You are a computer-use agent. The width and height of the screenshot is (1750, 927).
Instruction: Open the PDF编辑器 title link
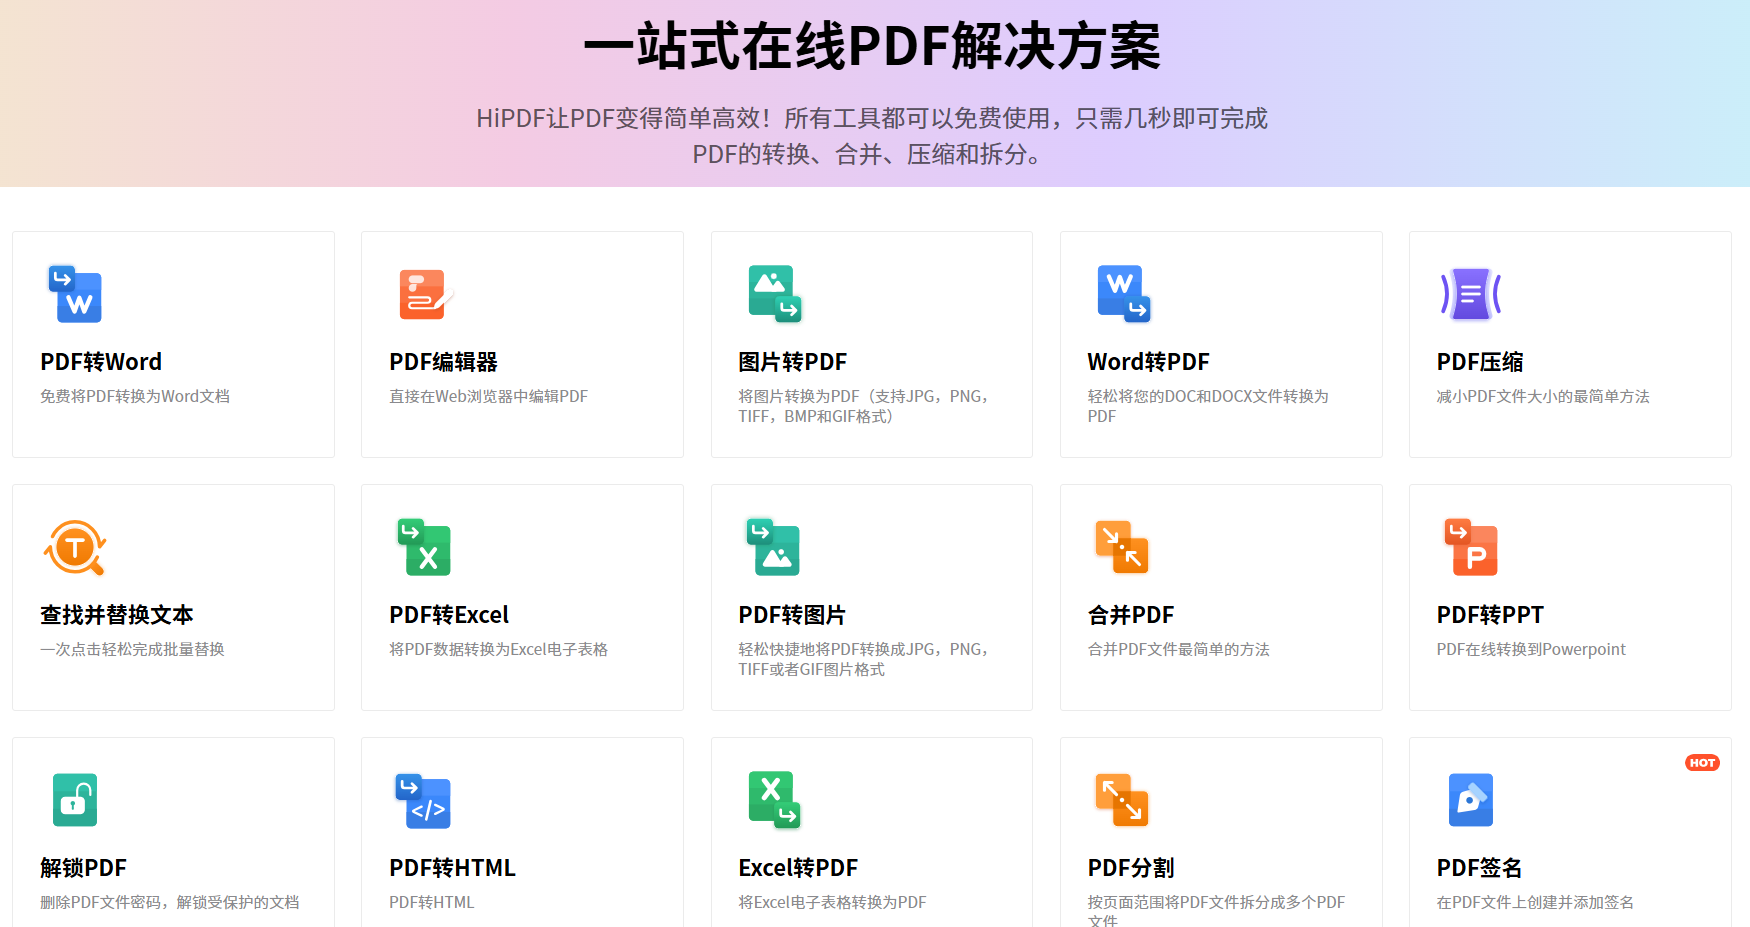[x=443, y=362]
